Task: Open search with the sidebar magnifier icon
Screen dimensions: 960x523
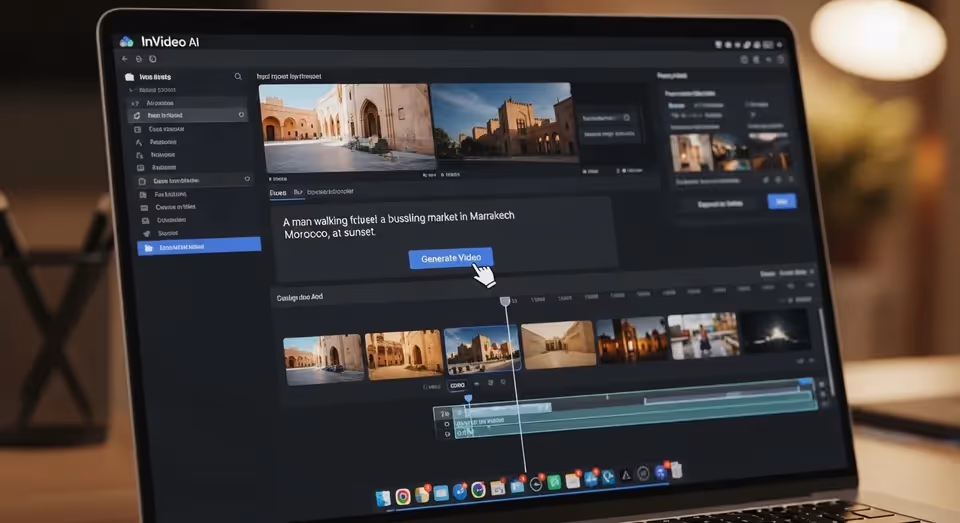Action: [x=238, y=77]
